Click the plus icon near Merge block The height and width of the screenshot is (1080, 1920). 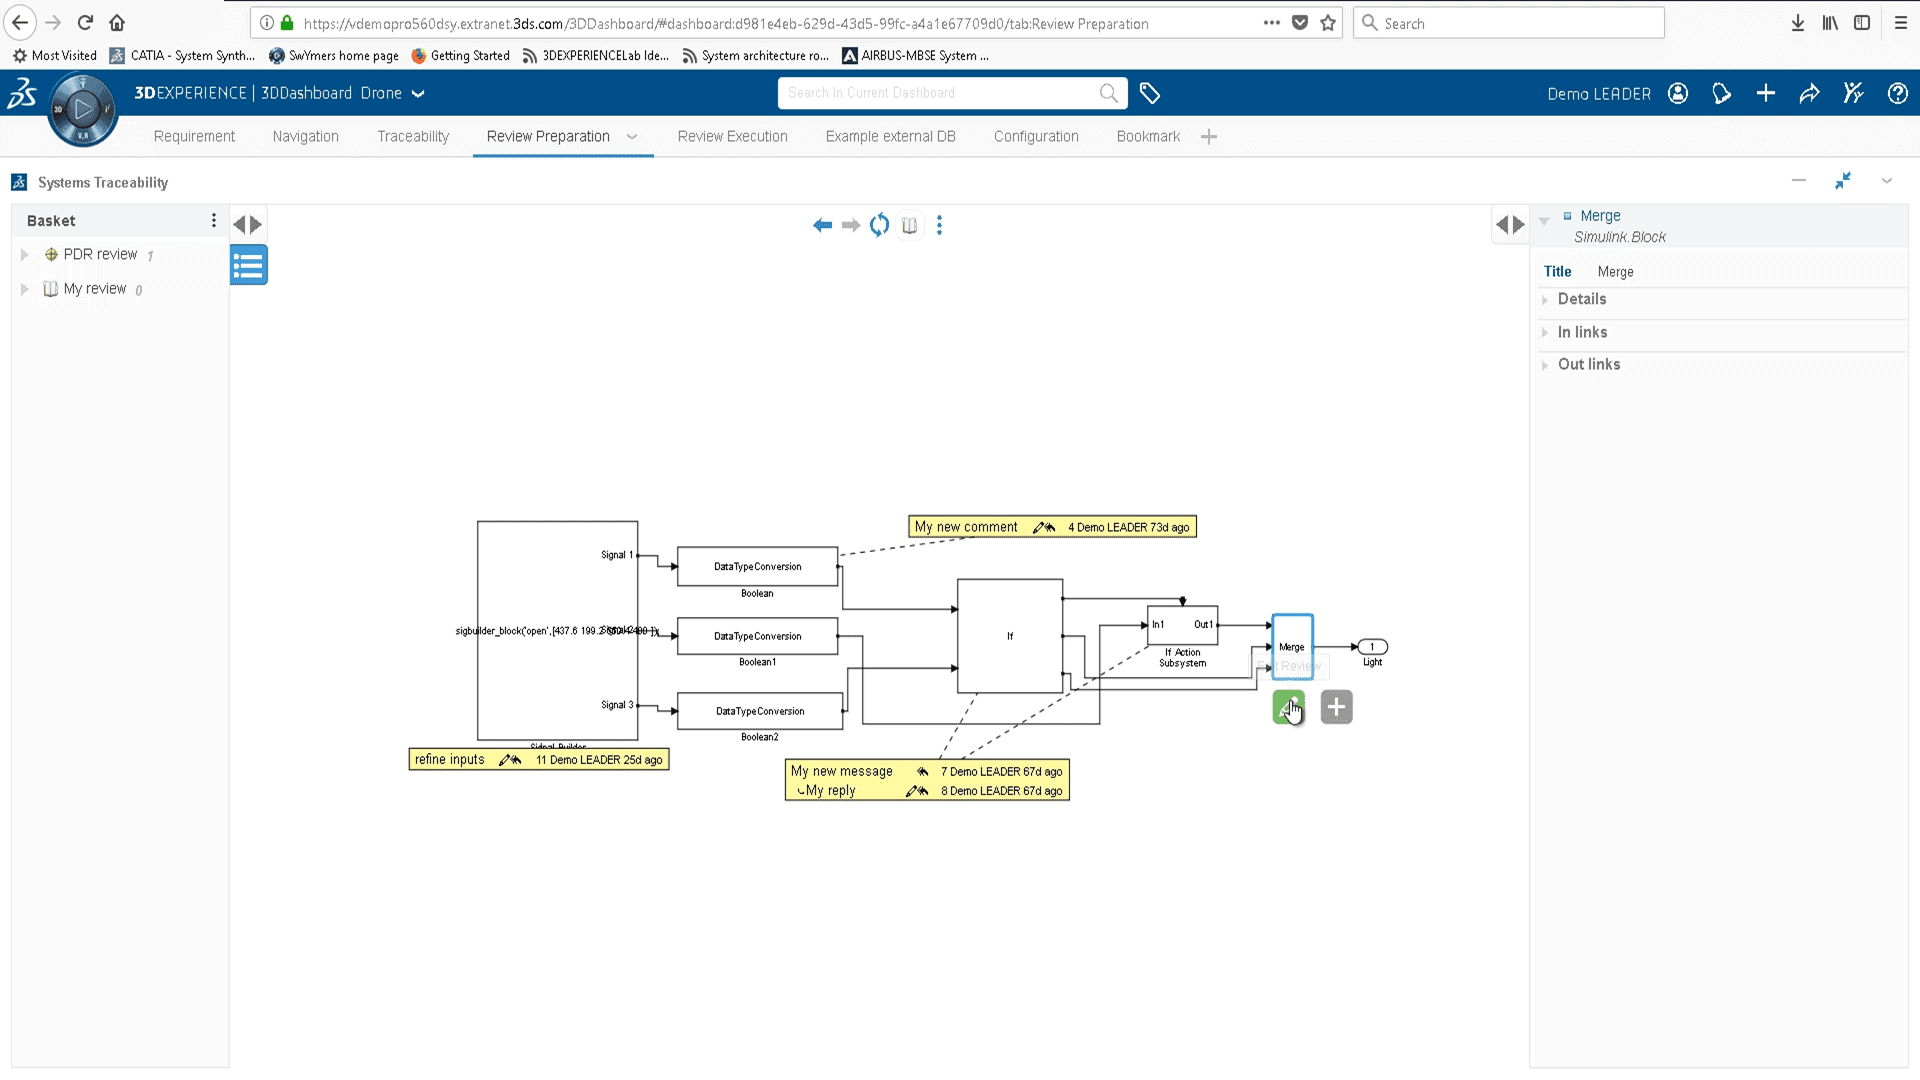coord(1336,707)
